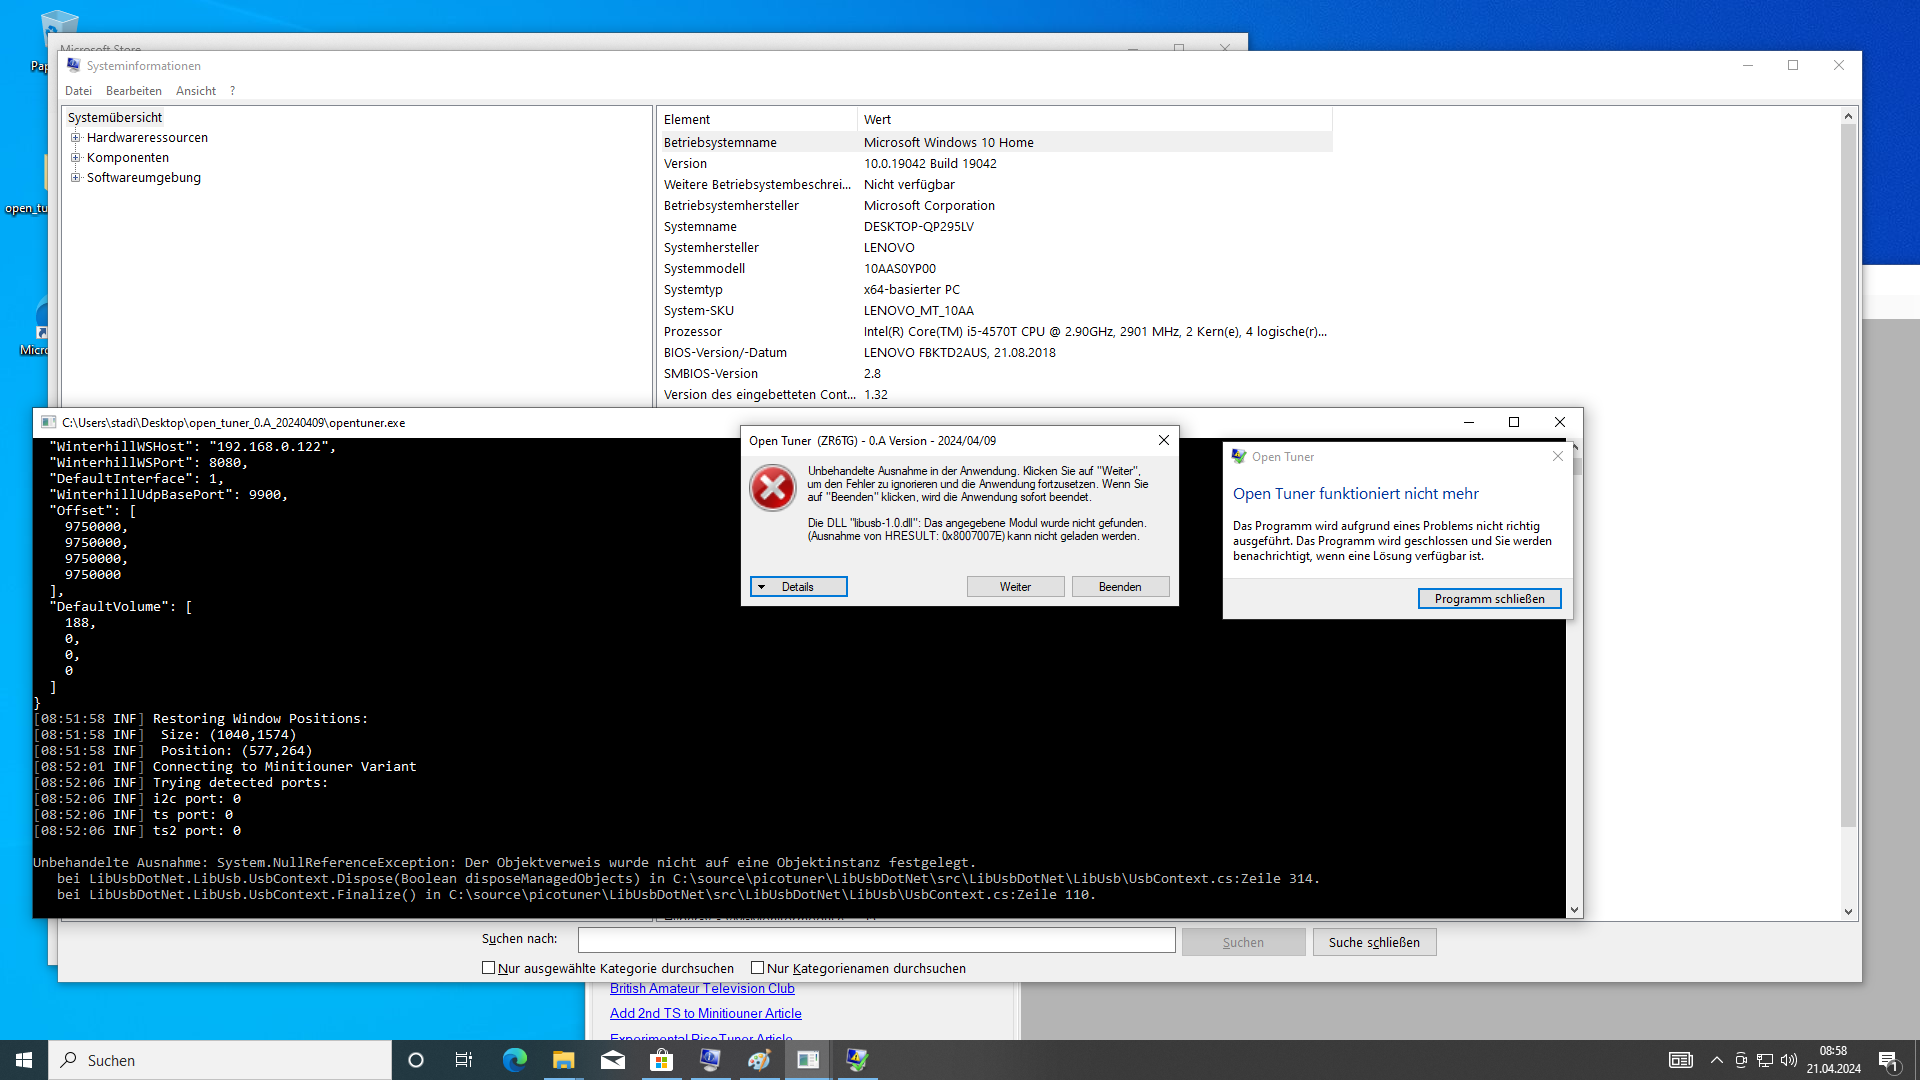This screenshot has height=1080, width=1920.
Task: Launch Microsoft Edge from taskbar
Action: 514,1060
